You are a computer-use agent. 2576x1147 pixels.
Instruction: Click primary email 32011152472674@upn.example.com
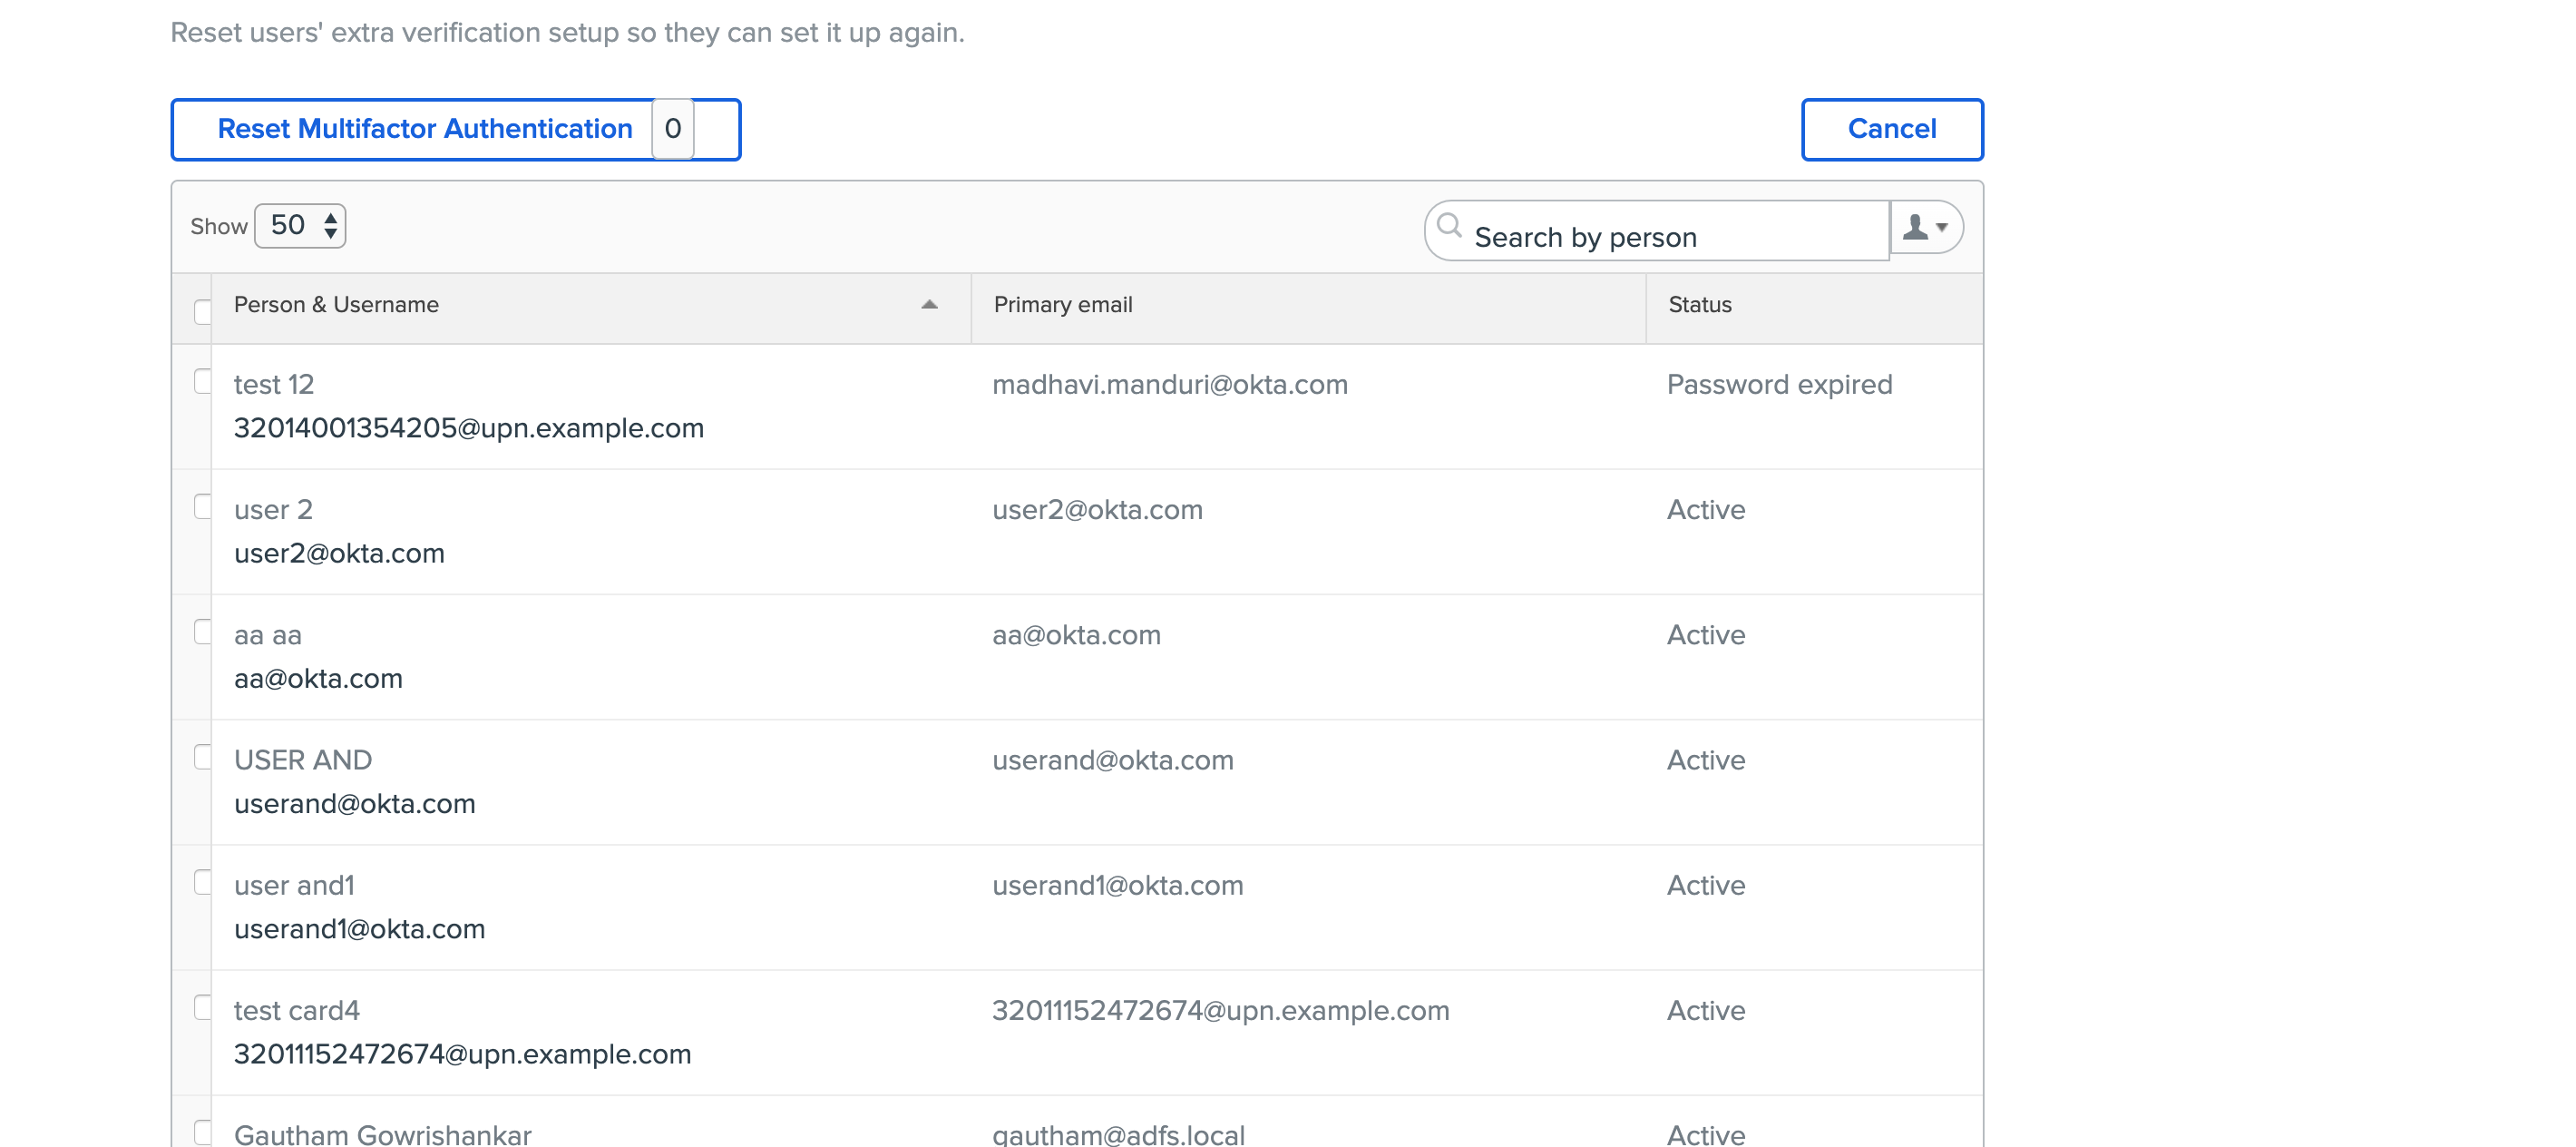click(x=1221, y=1010)
